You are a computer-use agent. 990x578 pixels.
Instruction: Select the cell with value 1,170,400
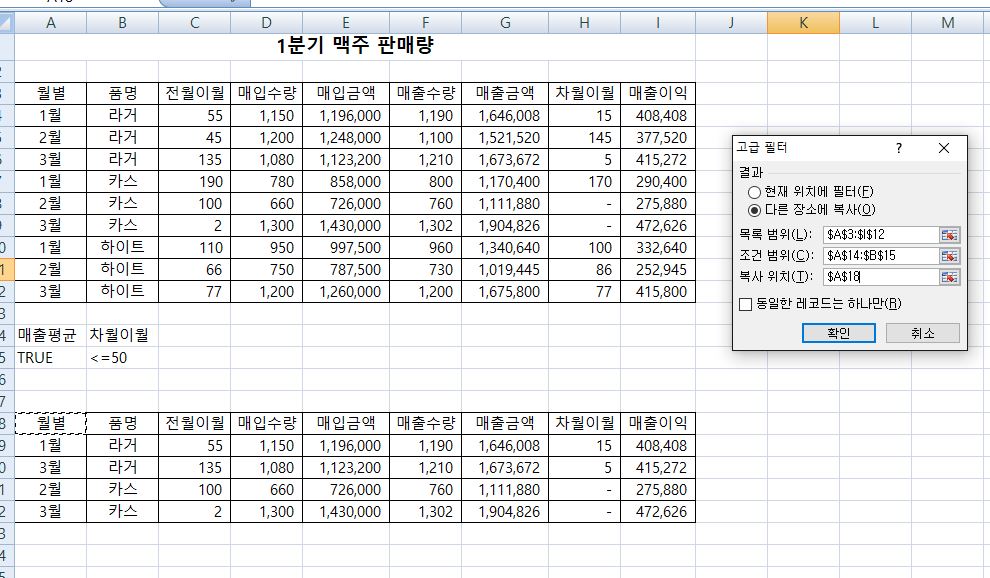(505, 182)
